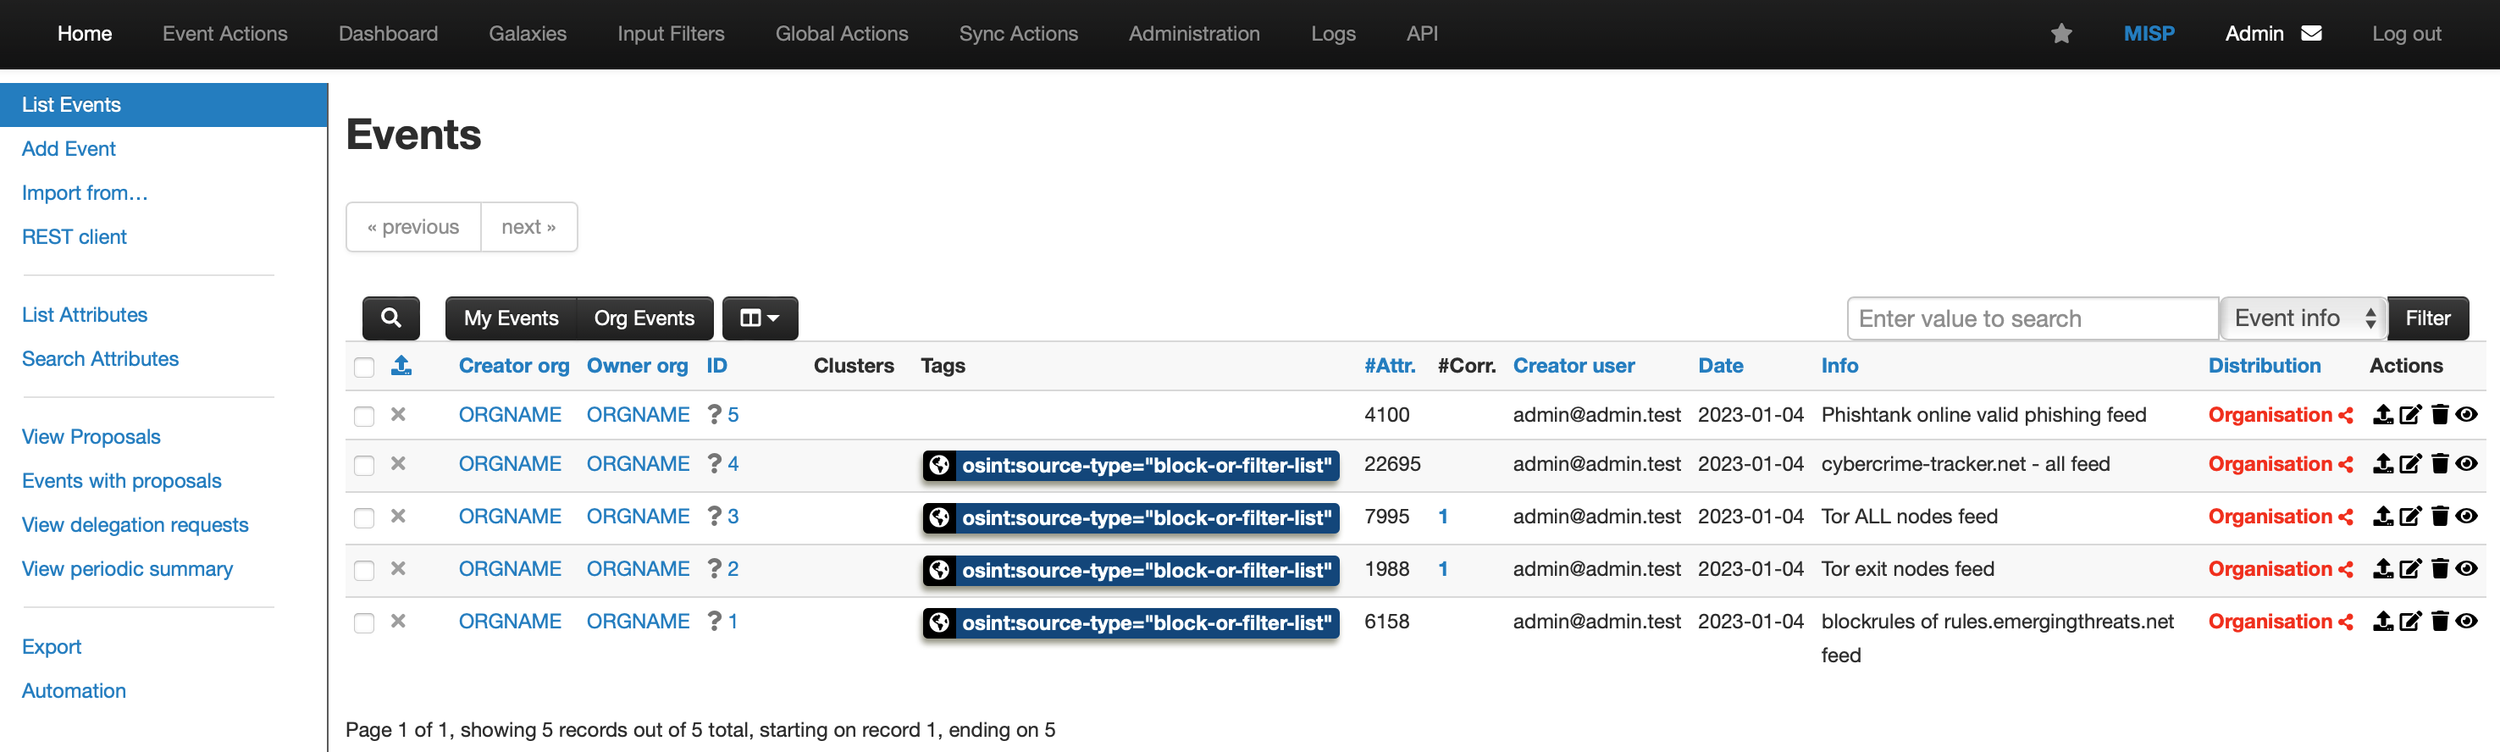Click the block-or-filter-list tag on event 4
The image size is (2500, 752).
1131,465
